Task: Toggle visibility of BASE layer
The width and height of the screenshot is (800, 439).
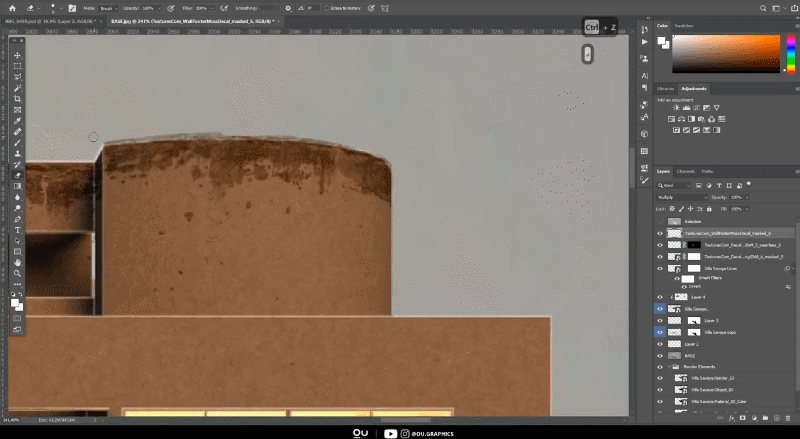Action: click(660, 355)
